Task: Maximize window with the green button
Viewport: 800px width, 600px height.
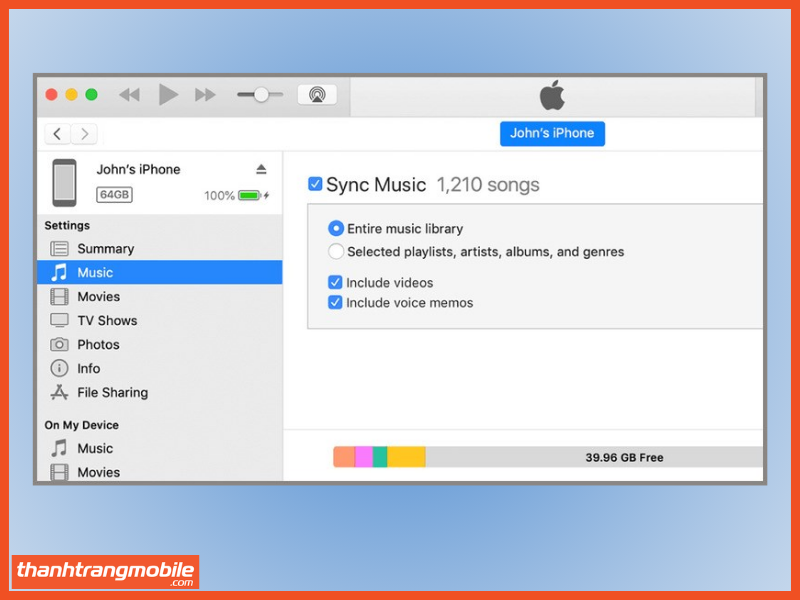Action: coord(91,95)
